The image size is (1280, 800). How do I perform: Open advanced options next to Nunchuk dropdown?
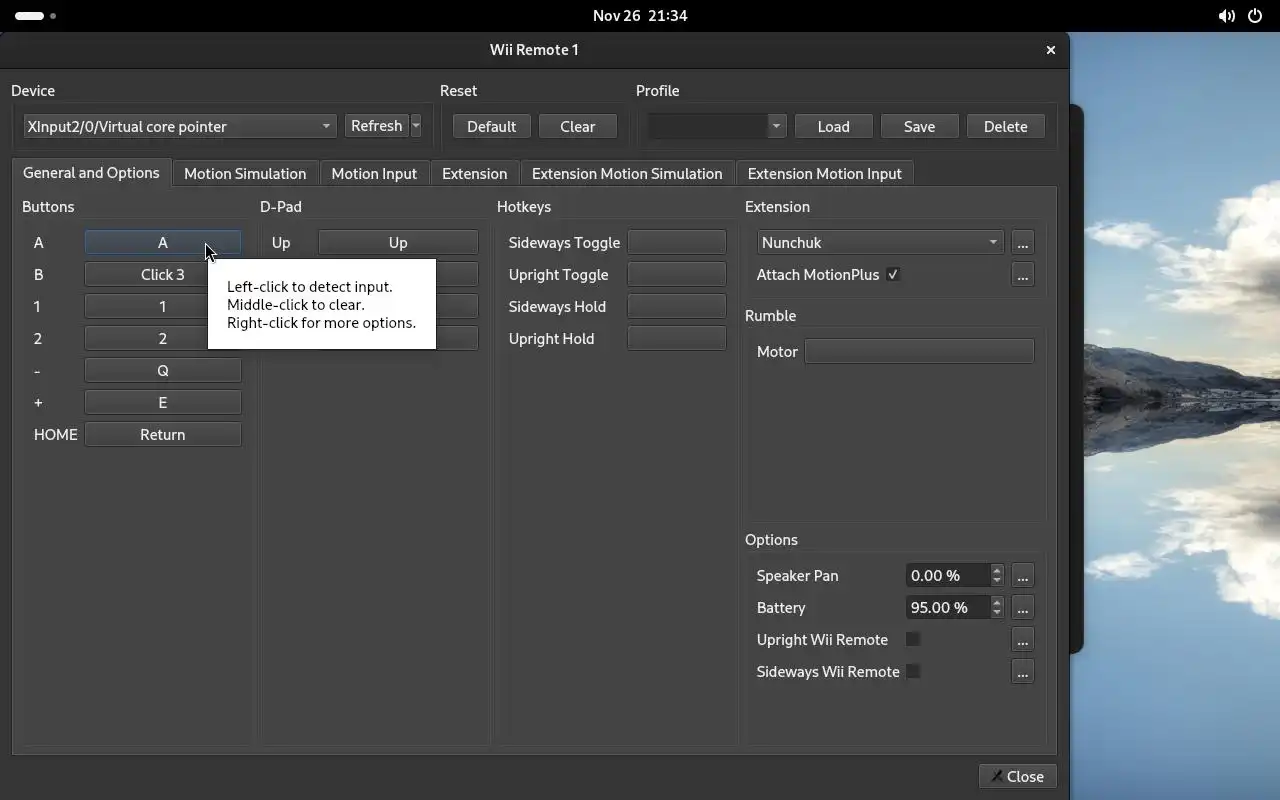pyautogui.click(x=1022, y=243)
